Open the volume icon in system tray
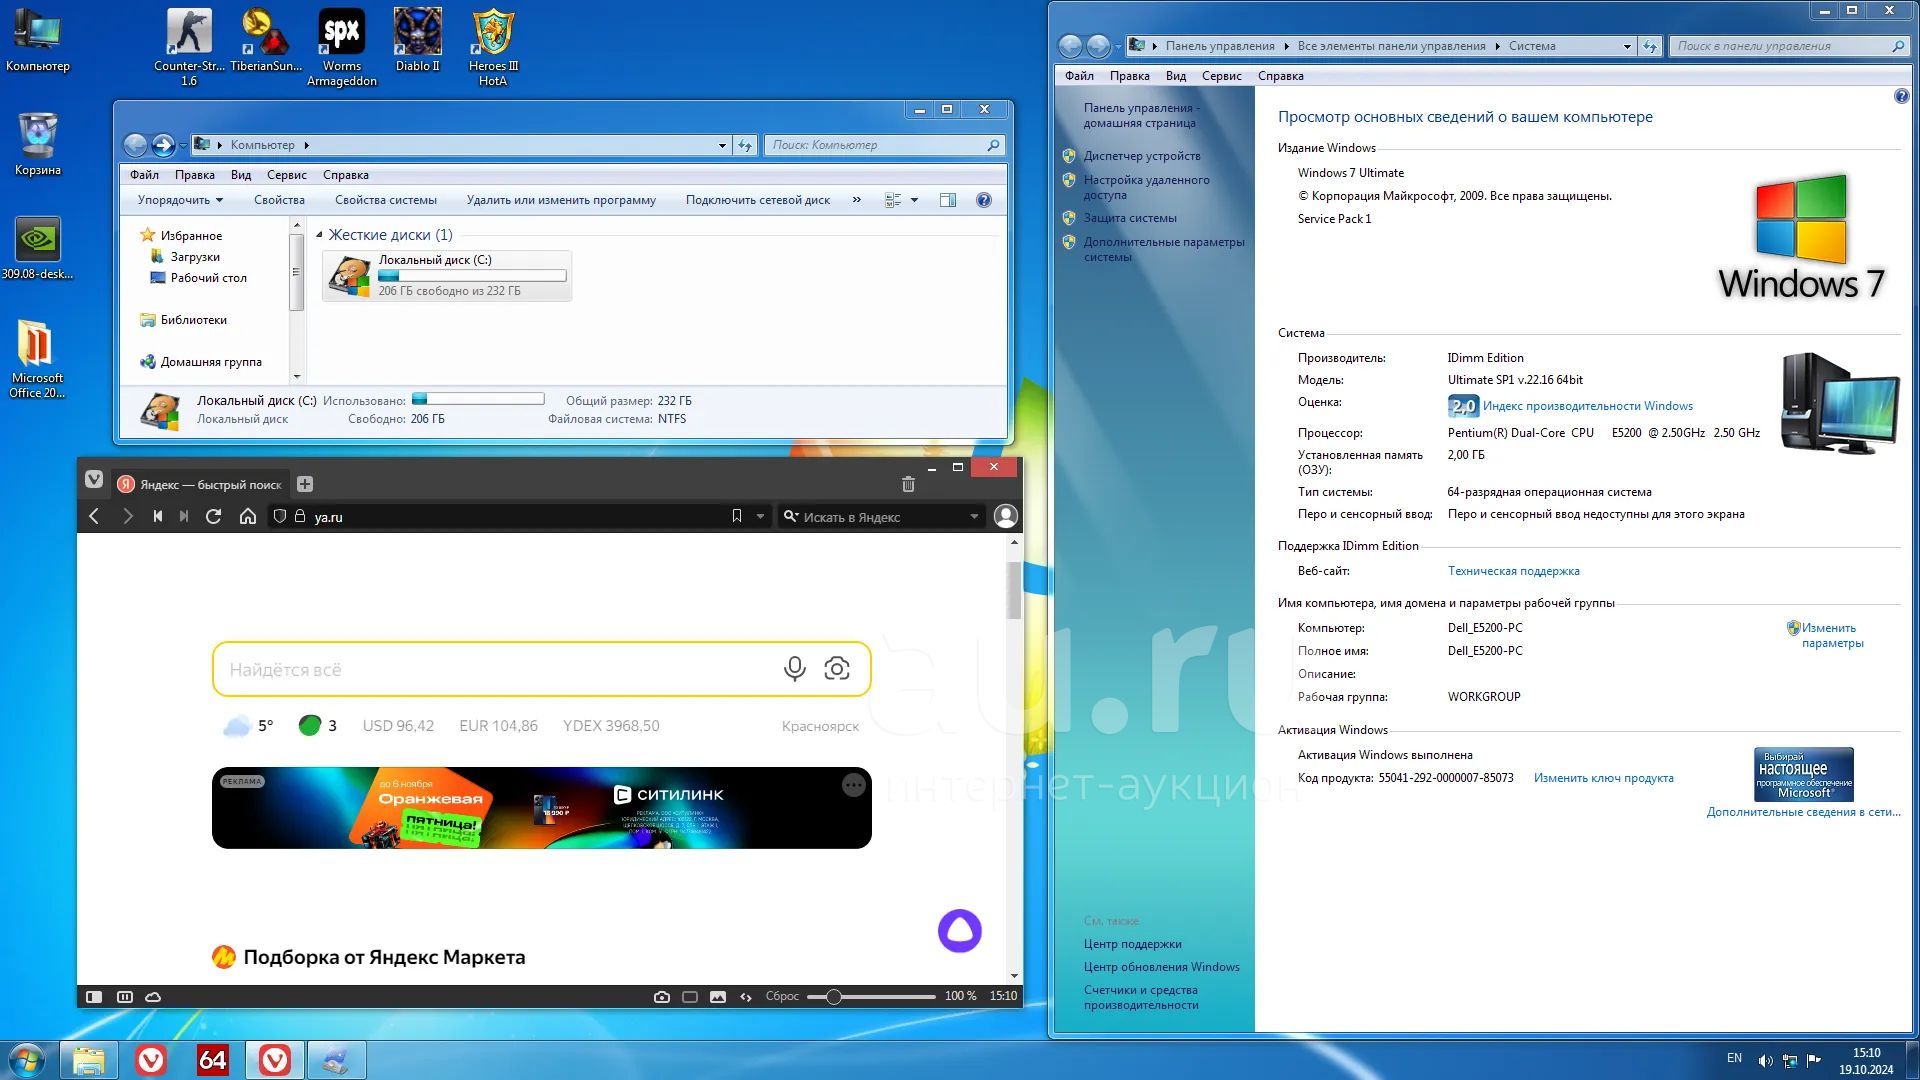Viewport: 1920px width, 1080px height. click(x=1765, y=1060)
